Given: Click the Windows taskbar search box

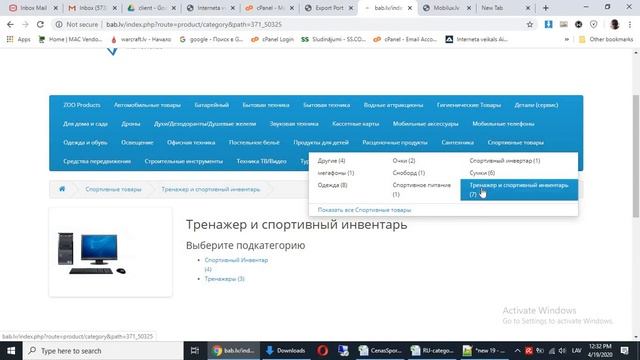Looking at the screenshot, I should click(103, 351).
